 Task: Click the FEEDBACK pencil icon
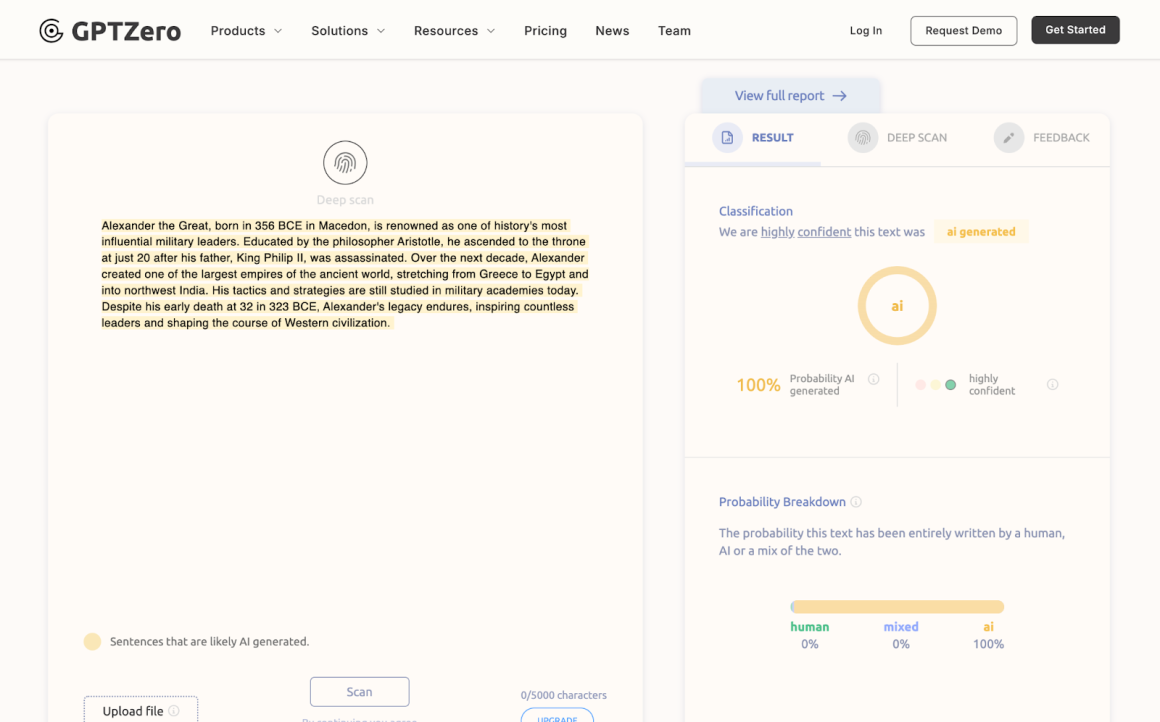pyautogui.click(x=1008, y=137)
